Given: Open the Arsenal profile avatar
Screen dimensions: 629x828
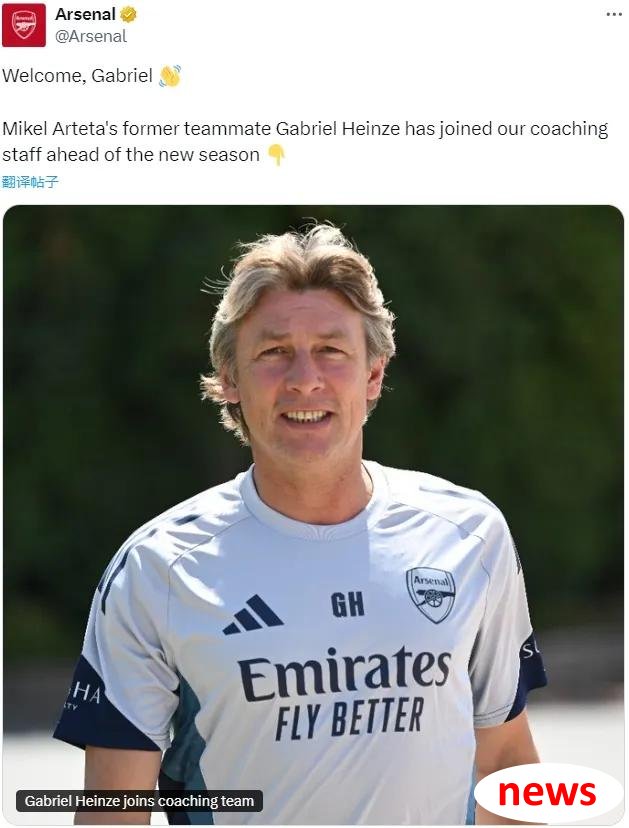Looking at the screenshot, I should (24, 25).
